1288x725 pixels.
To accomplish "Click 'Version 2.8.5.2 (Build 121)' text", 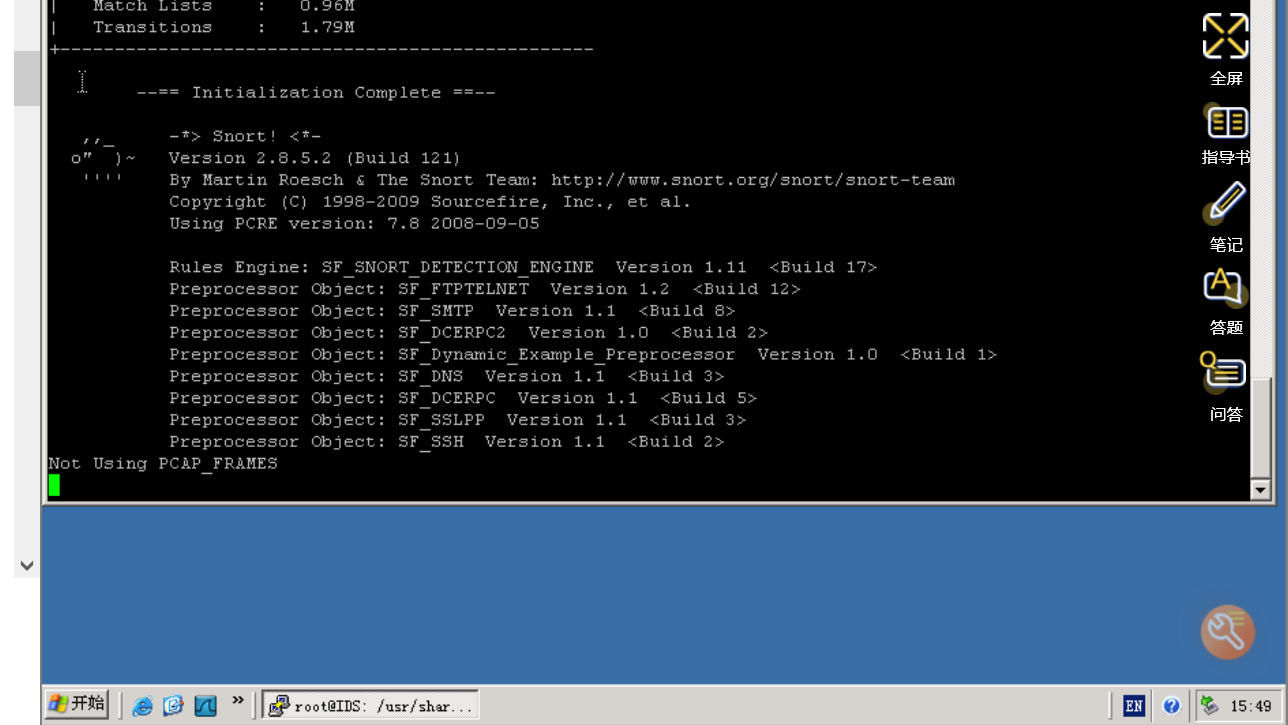I will click(x=314, y=158).
